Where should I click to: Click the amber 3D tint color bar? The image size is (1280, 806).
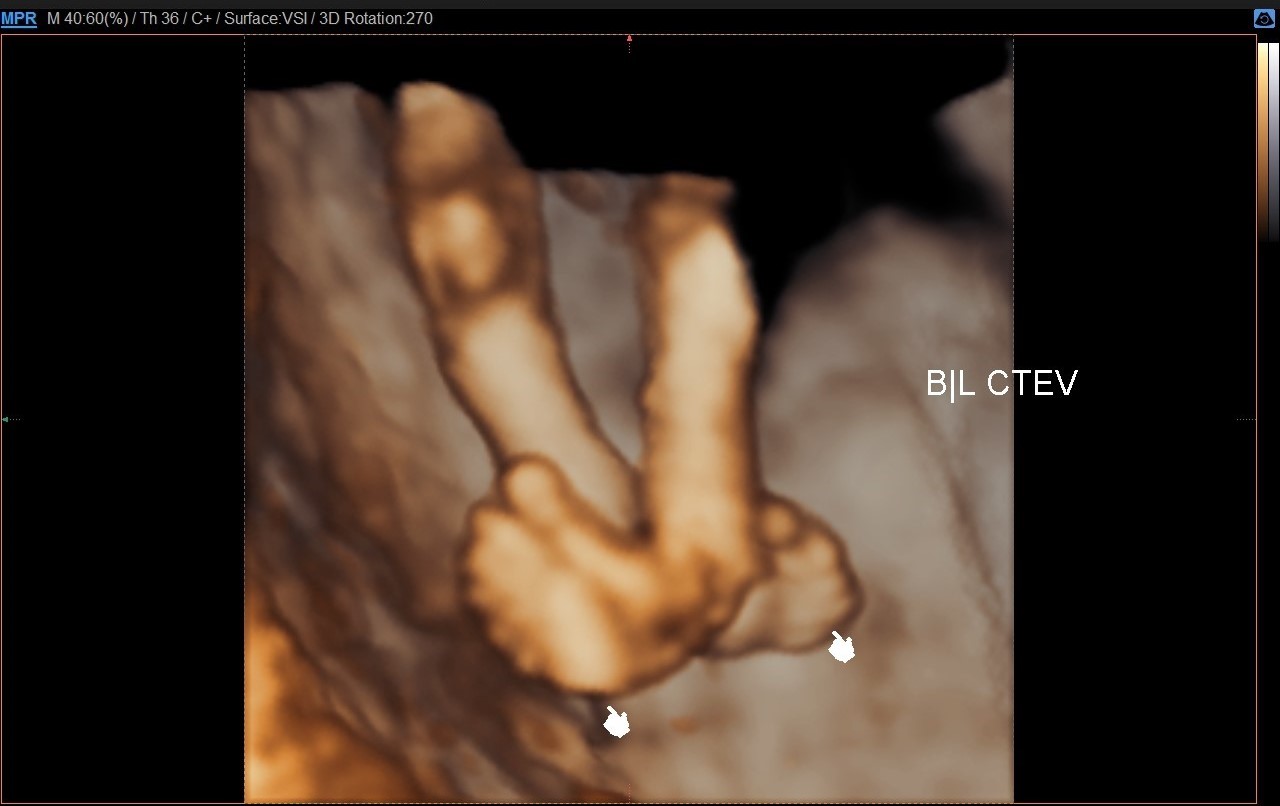click(x=1263, y=141)
